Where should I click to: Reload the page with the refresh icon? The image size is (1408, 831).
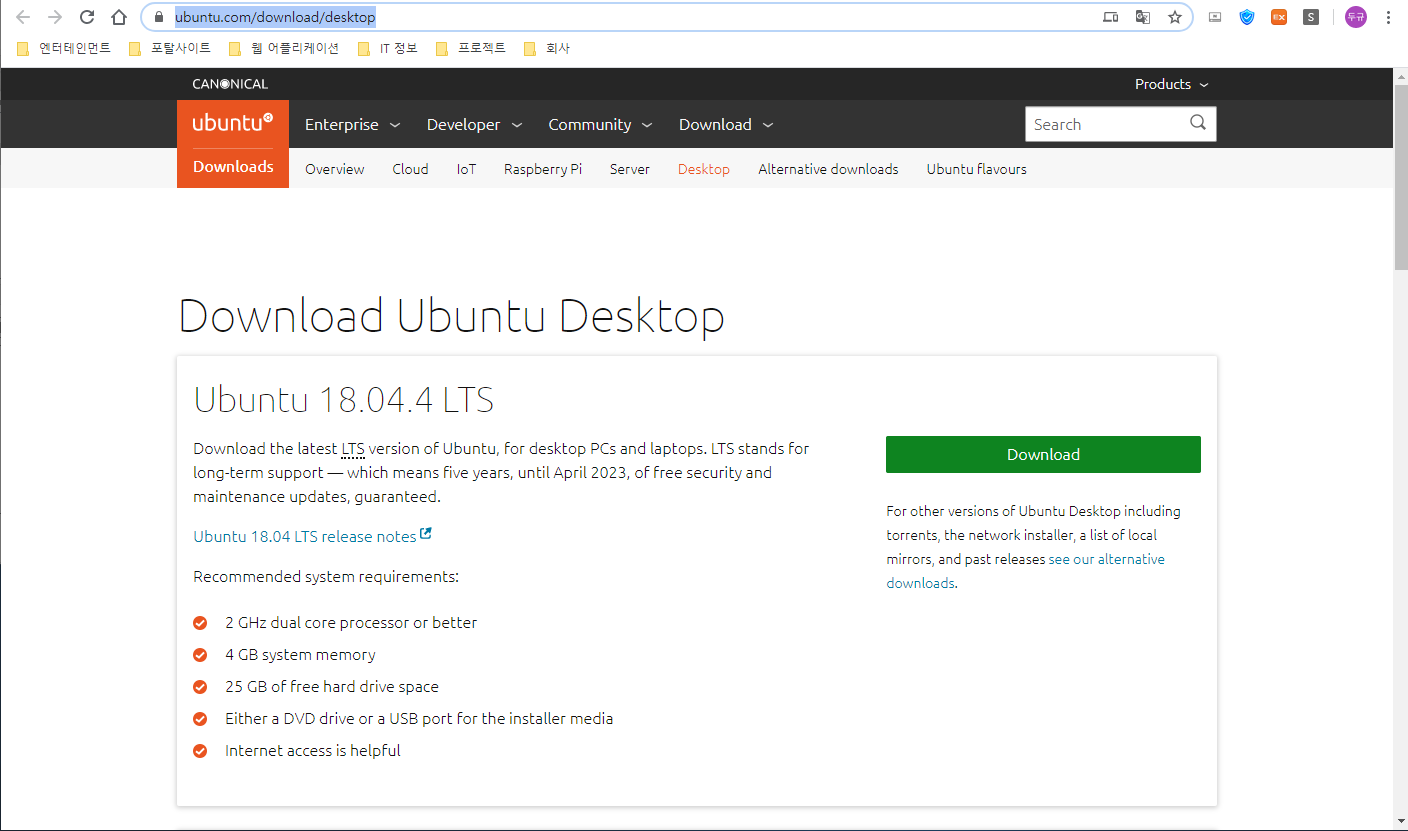click(87, 17)
